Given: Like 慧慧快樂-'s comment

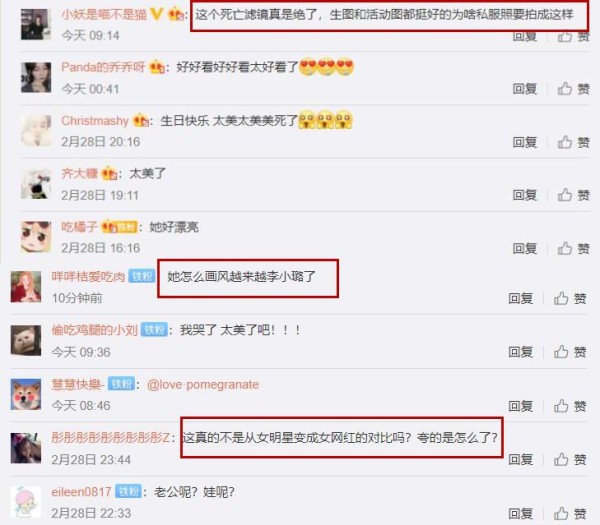Looking at the screenshot, I should coord(570,406).
